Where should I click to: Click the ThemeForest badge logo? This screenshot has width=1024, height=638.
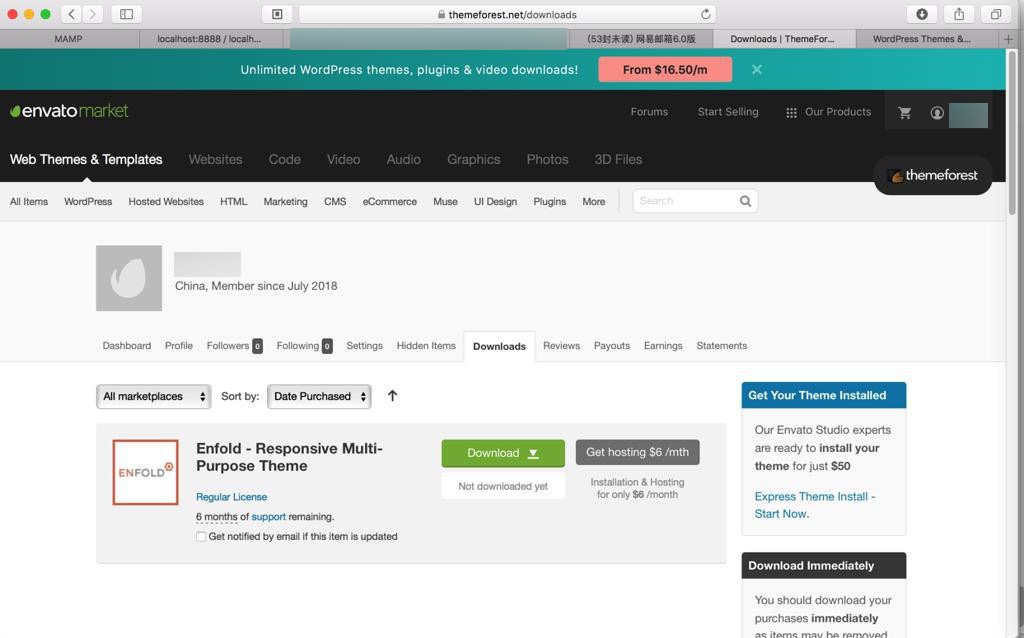[x=933, y=175]
